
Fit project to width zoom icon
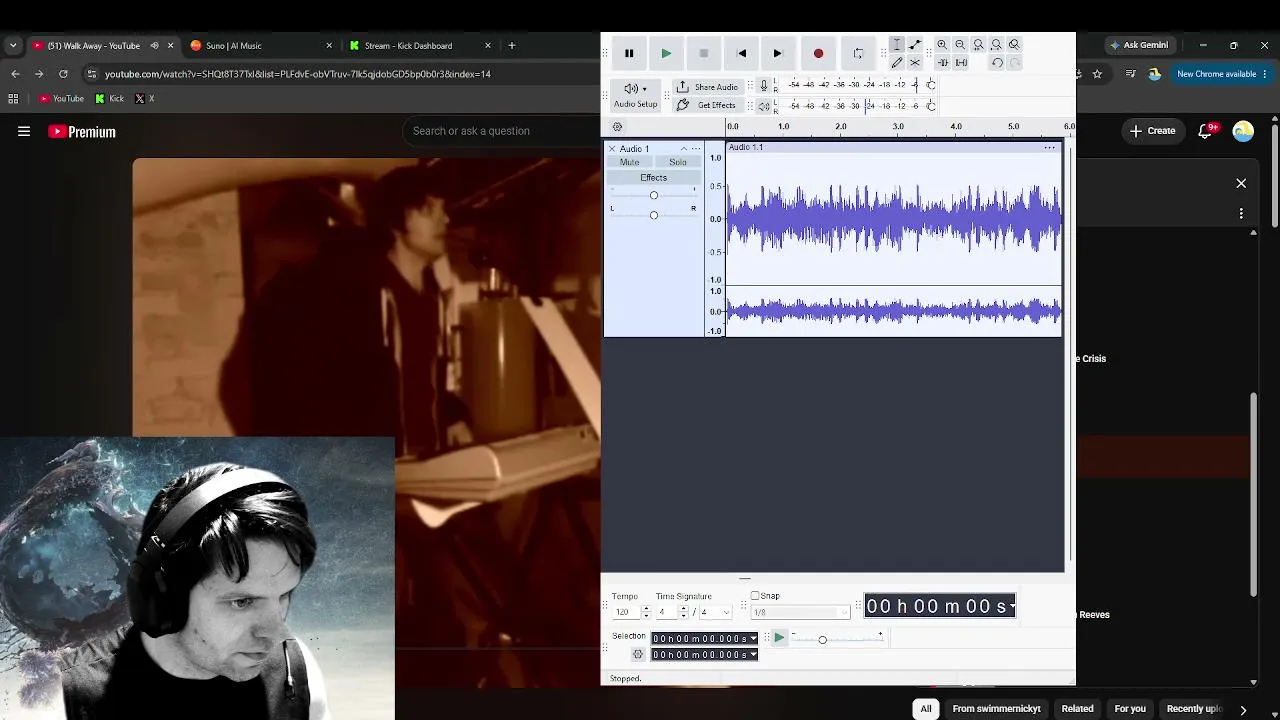click(996, 44)
